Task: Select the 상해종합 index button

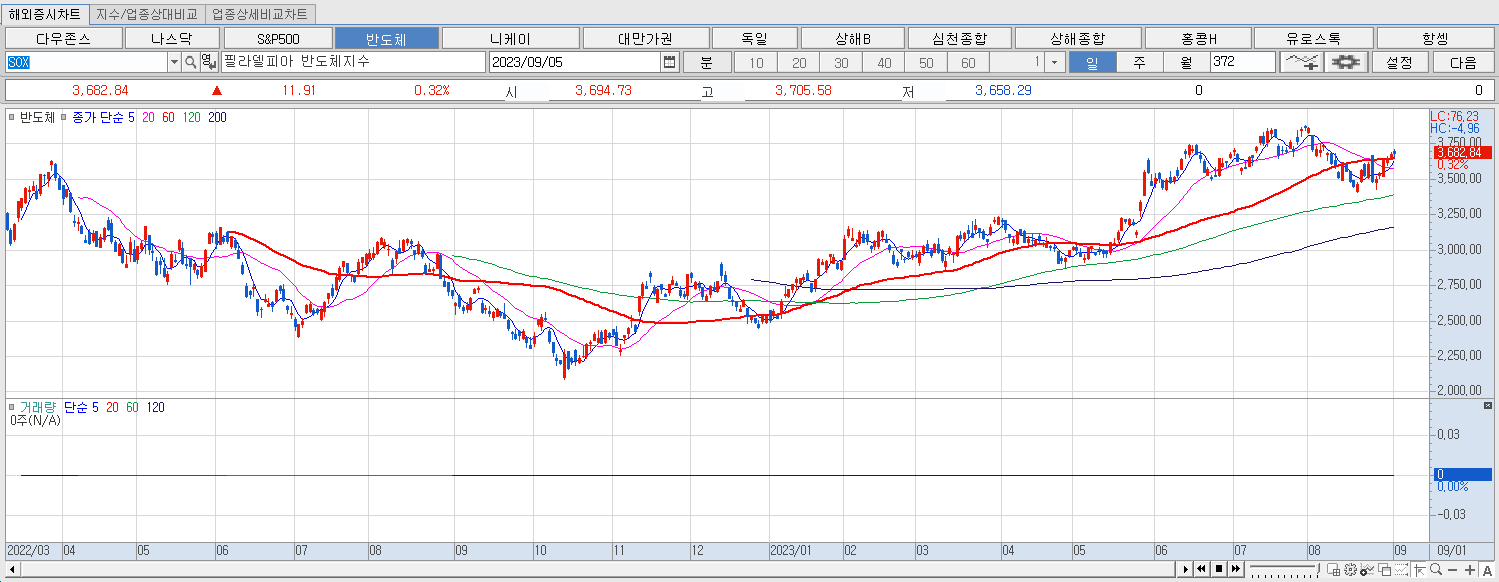Action: tap(1077, 38)
